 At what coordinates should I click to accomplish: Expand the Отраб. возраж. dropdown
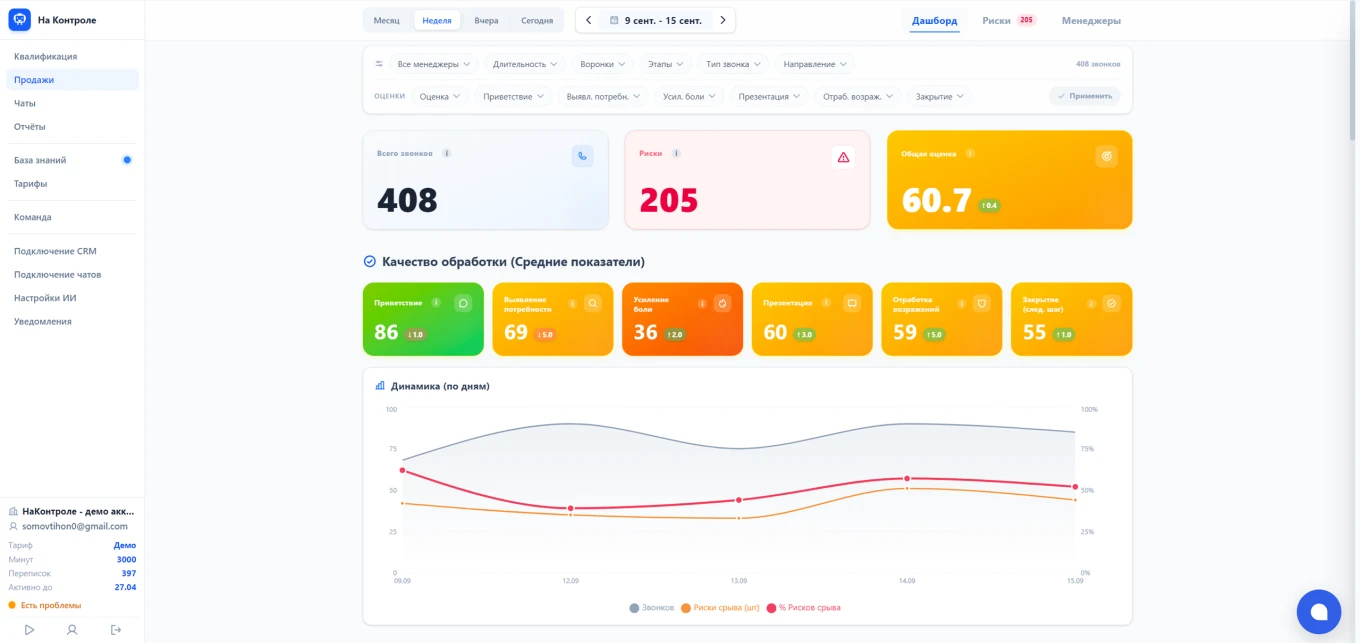[x=858, y=96]
